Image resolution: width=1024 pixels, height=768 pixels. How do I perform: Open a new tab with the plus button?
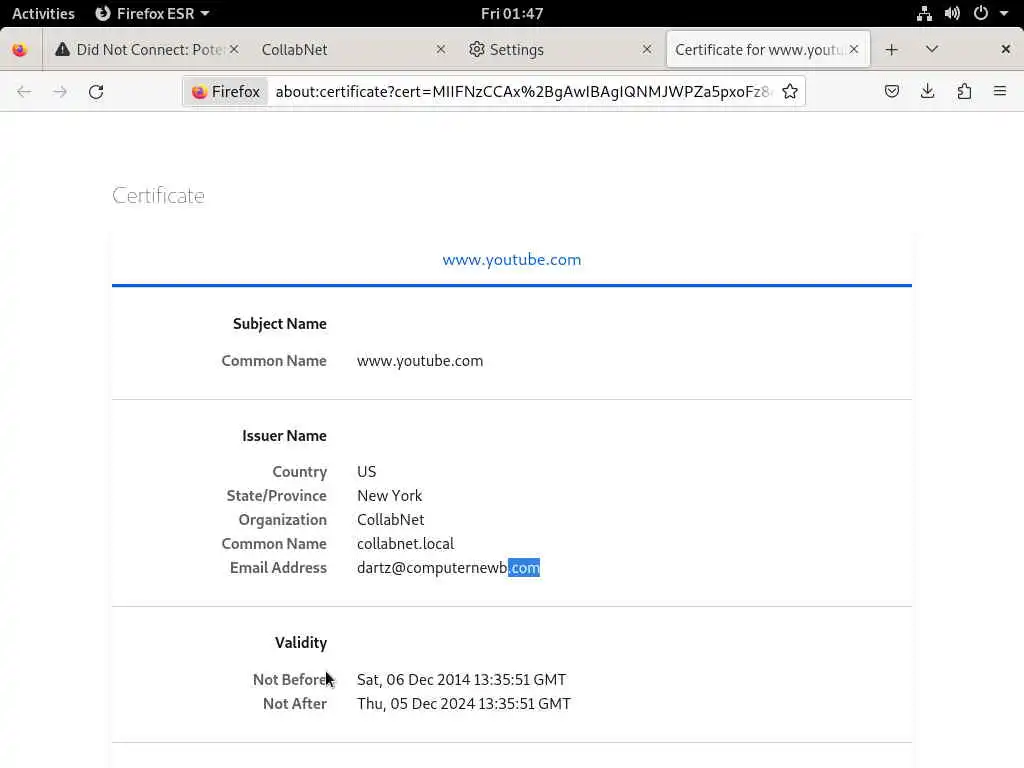pos(891,50)
